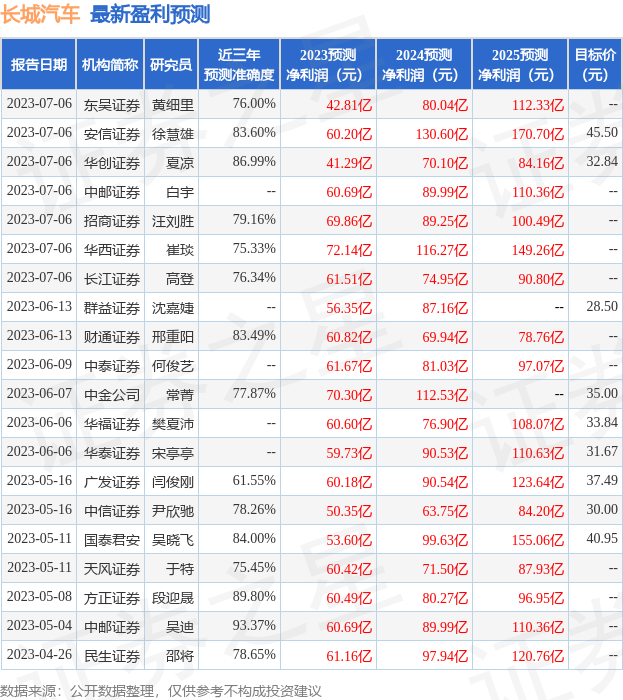Screen dimensions: 623x700
Task: Click 2025 profit 112.33亿
Action: (538, 105)
